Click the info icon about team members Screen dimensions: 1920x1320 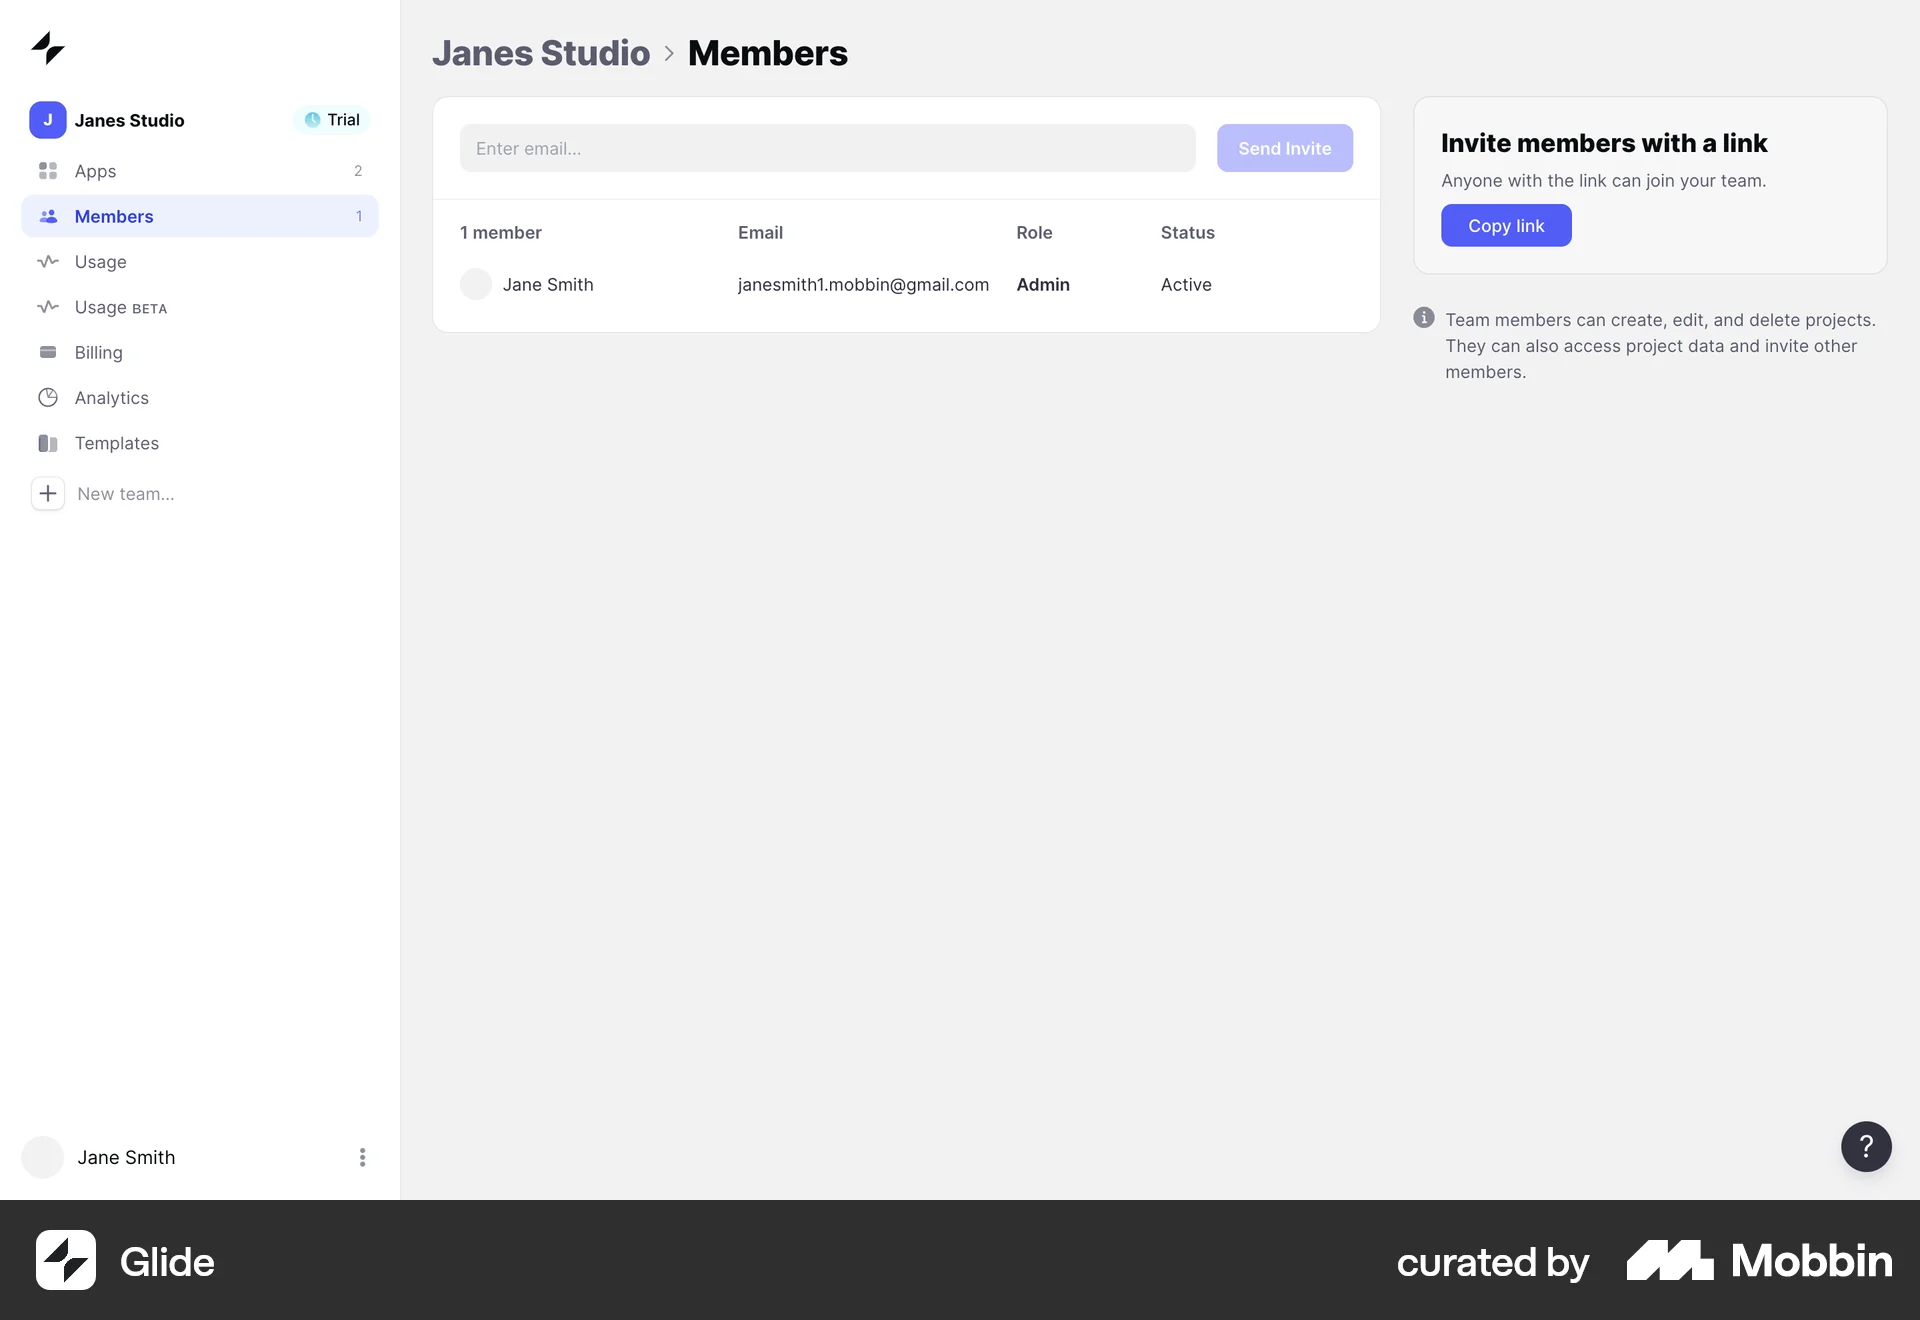point(1423,317)
